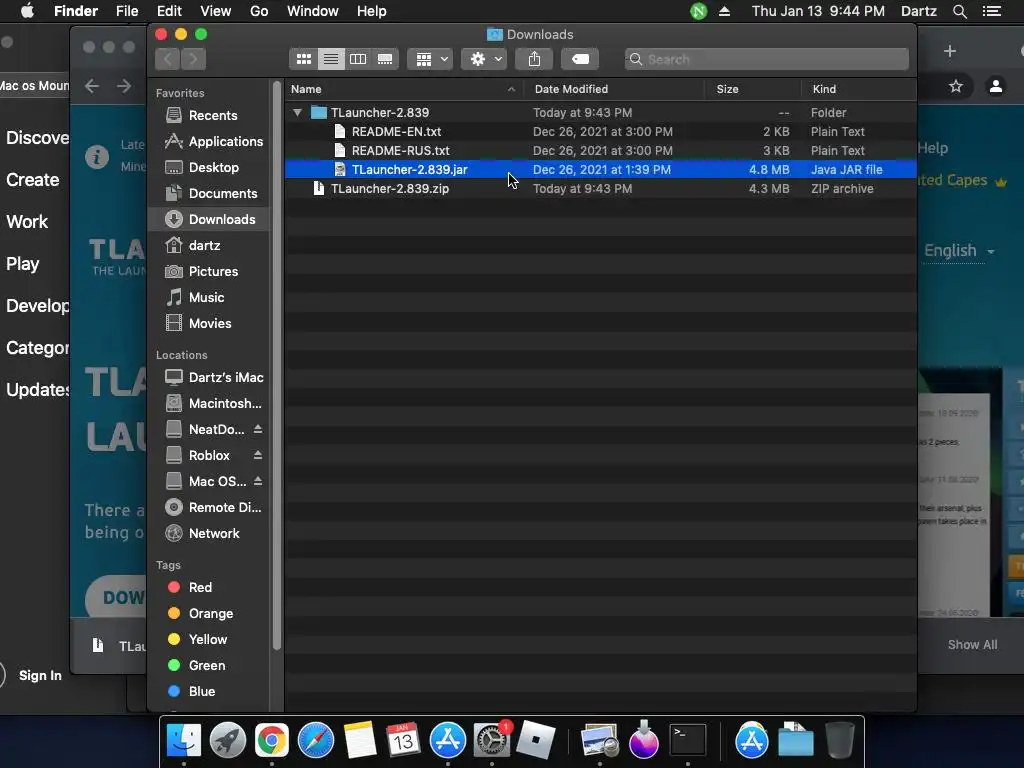
Task: Open Music in the sidebar
Action: coord(209,297)
